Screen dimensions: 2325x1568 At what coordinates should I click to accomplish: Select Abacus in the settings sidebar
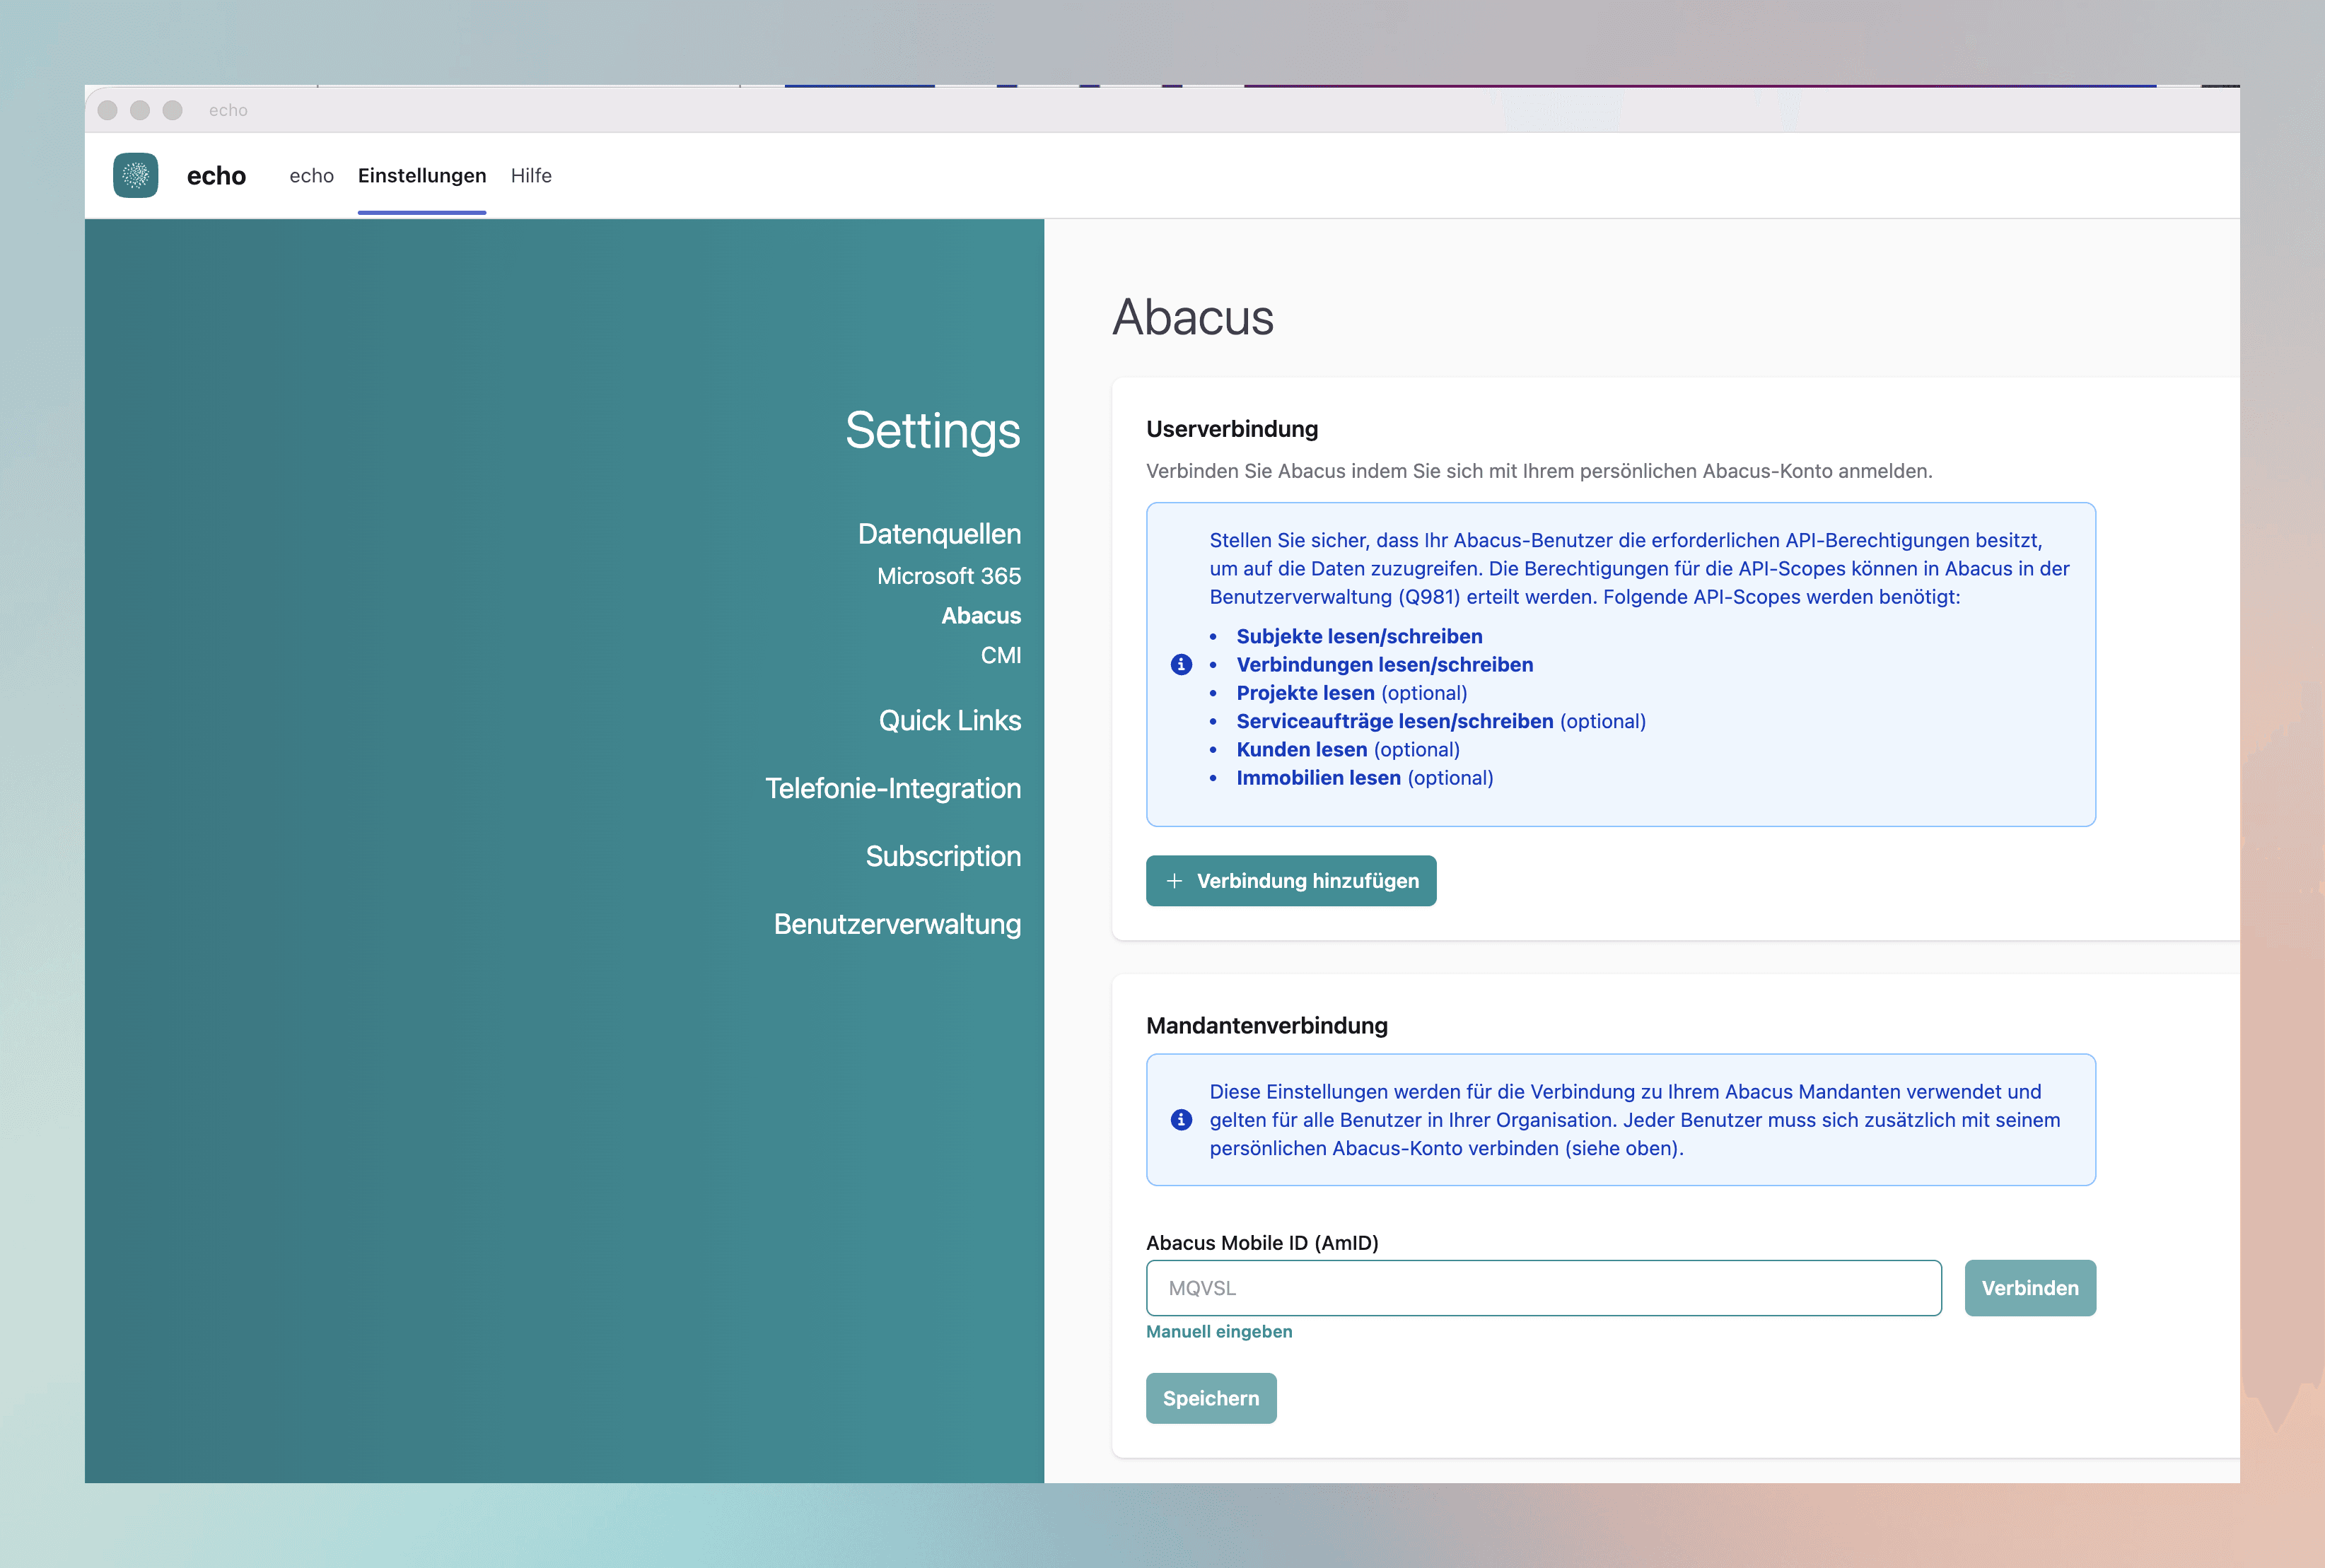[981, 616]
